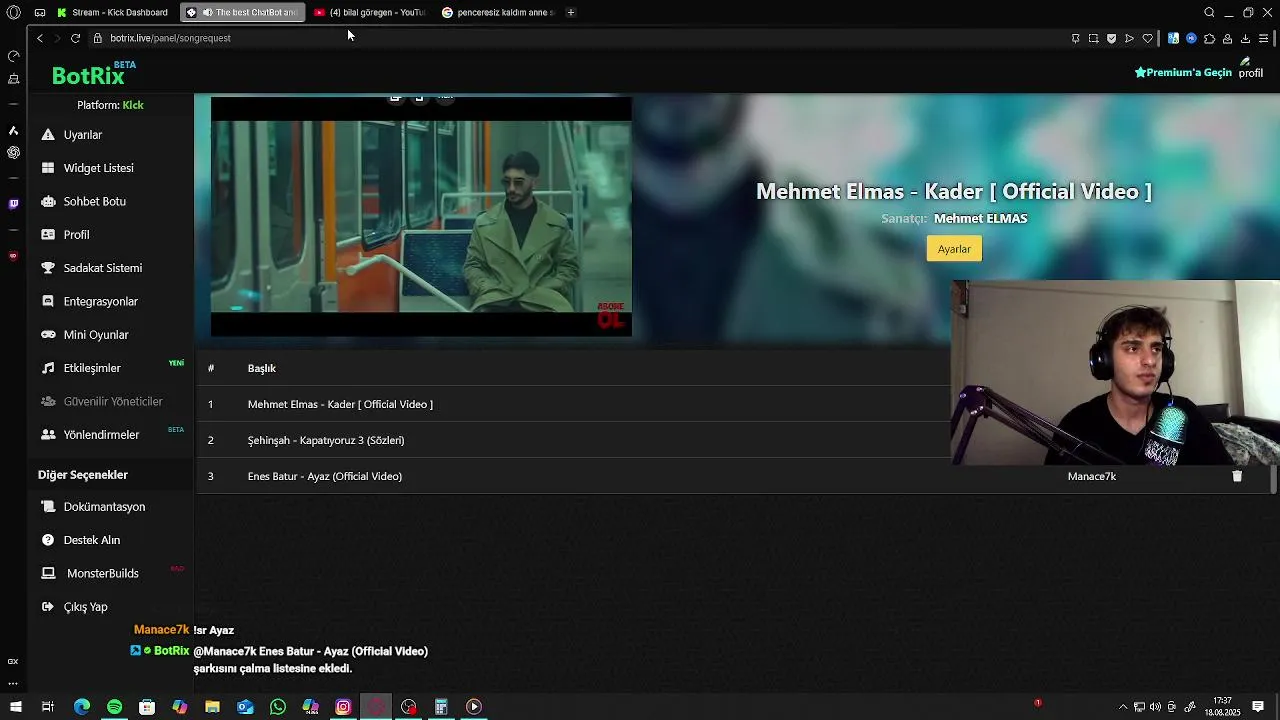Image resolution: width=1280 pixels, height=720 pixels.
Task: Open File Explorer from taskbar
Action: pyautogui.click(x=212, y=707)
